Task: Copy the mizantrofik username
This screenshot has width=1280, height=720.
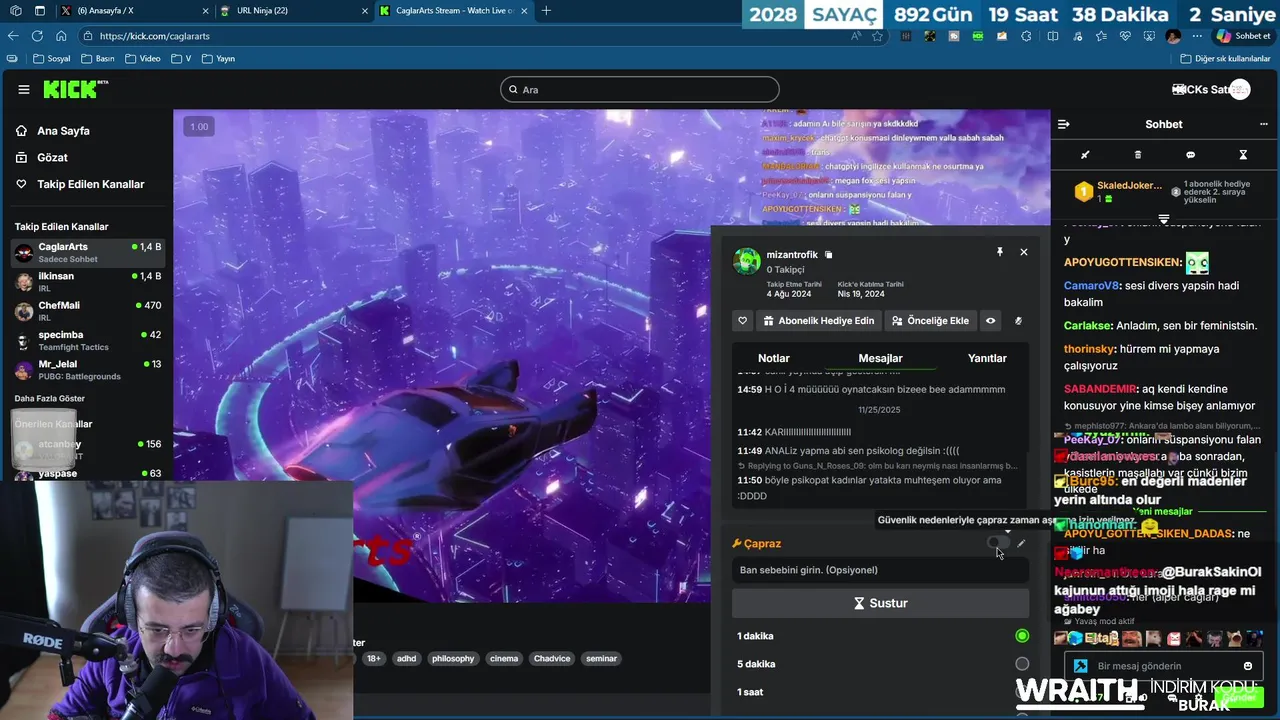Action: pyautogui.click(x=828, y=255)
